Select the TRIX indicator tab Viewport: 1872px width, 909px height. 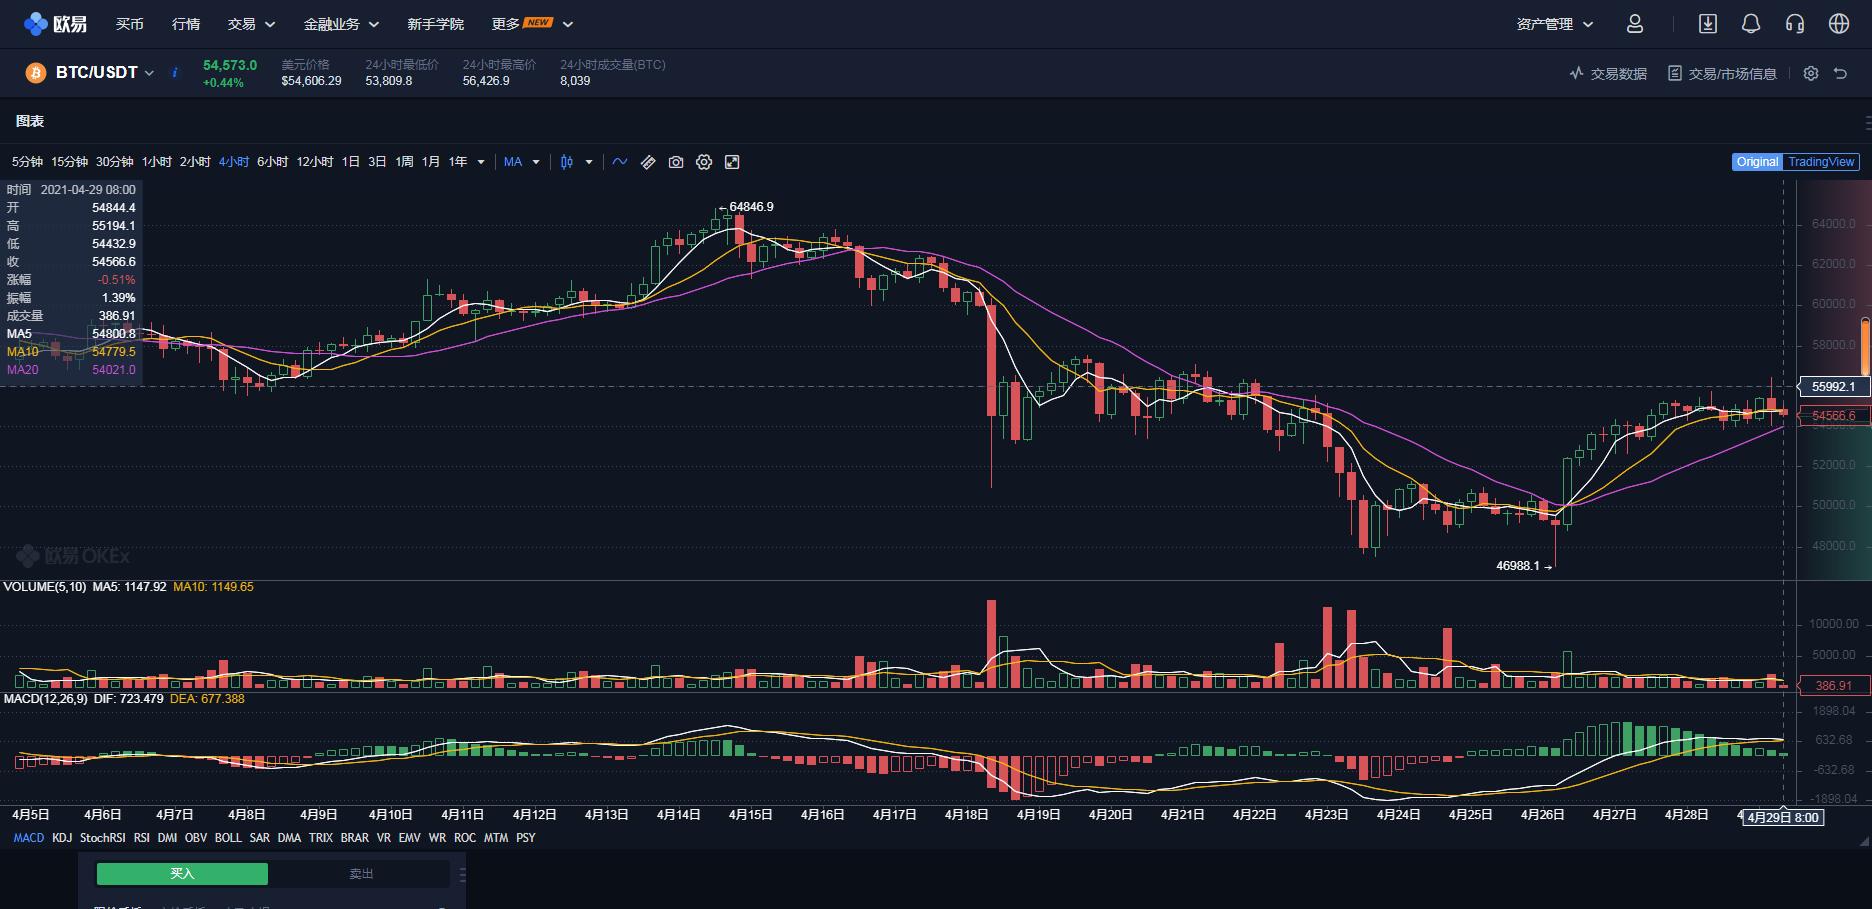(321, 838)
